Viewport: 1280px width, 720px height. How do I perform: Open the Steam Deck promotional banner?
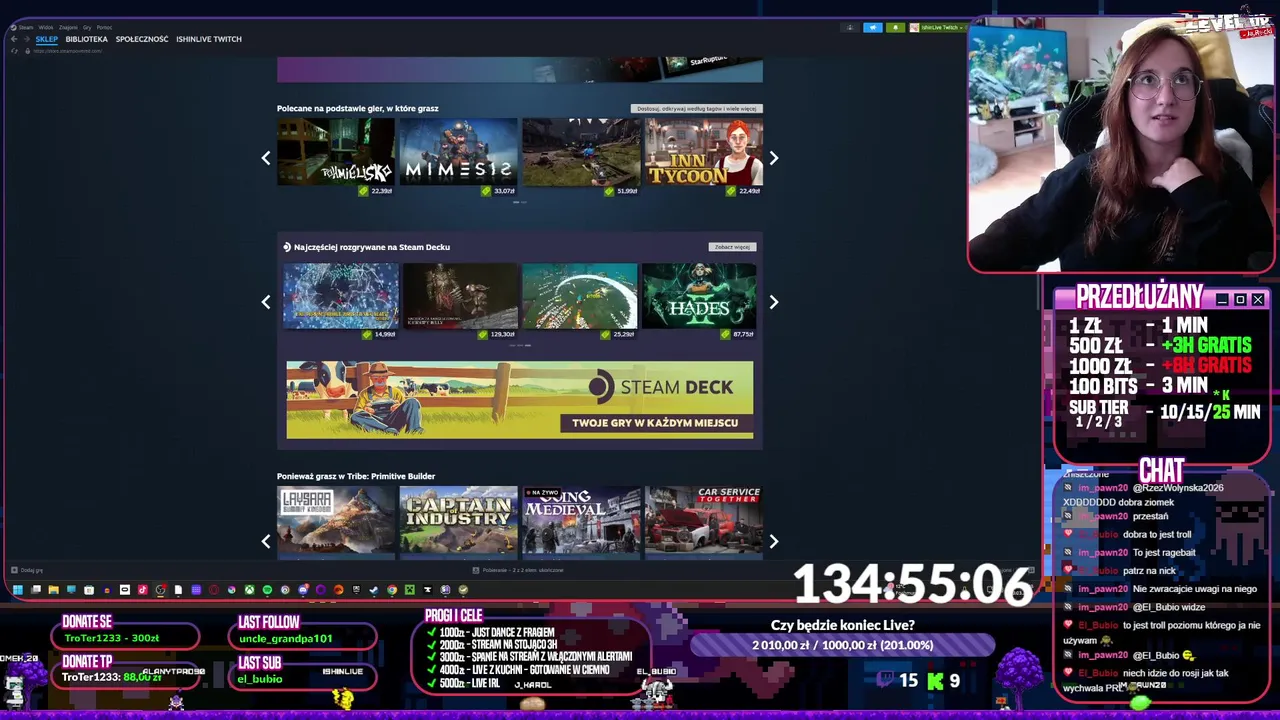520,400
